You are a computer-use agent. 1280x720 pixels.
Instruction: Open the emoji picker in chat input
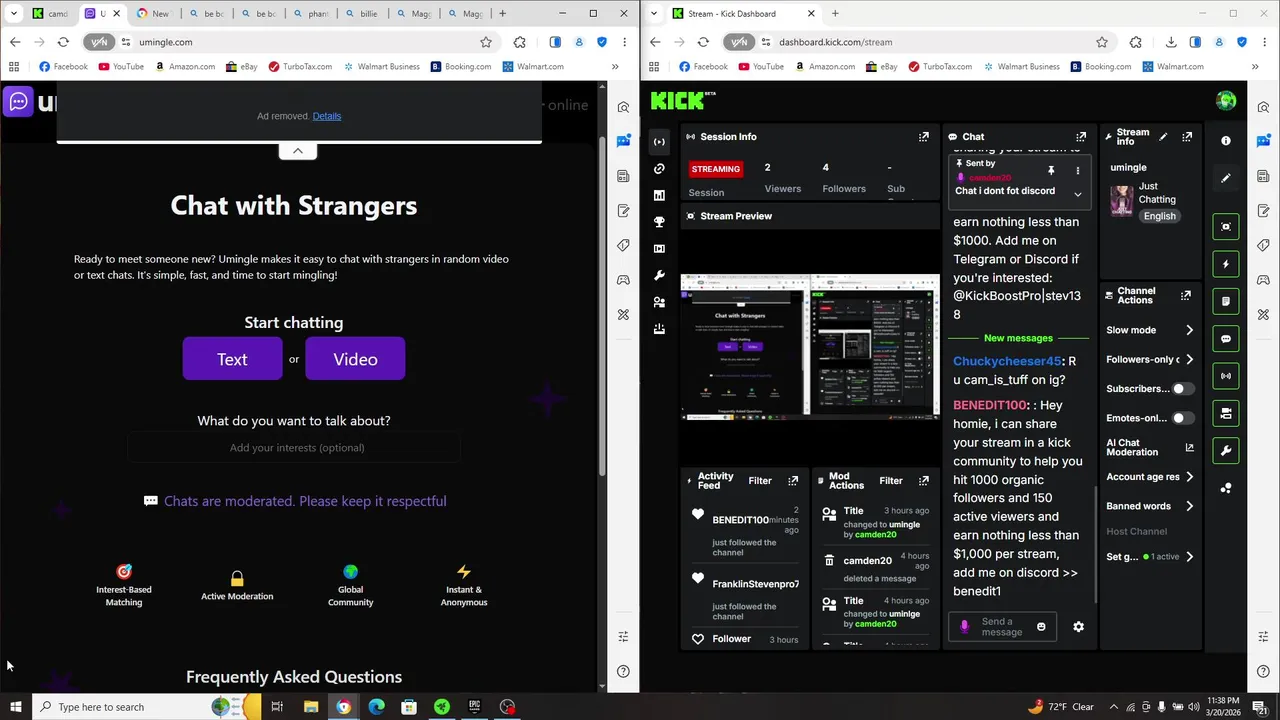click(x=1041, y=627)
